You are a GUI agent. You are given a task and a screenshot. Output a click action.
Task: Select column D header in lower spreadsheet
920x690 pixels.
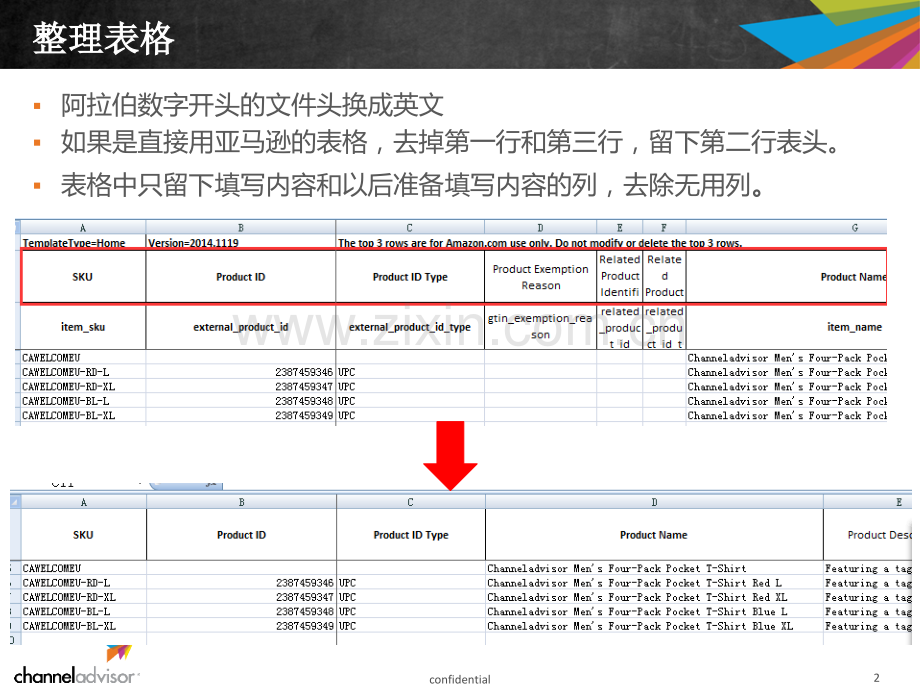[654, 502]
